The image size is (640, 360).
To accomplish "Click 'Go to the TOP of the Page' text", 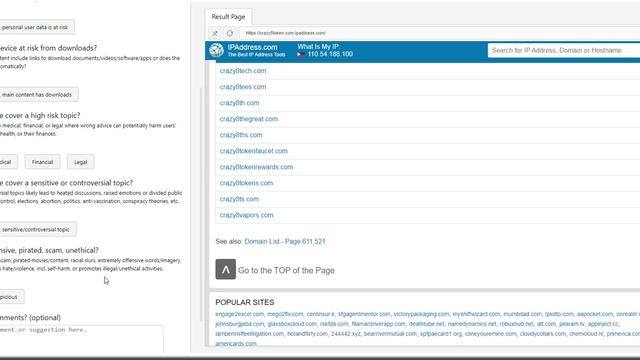I will (286, 270).
